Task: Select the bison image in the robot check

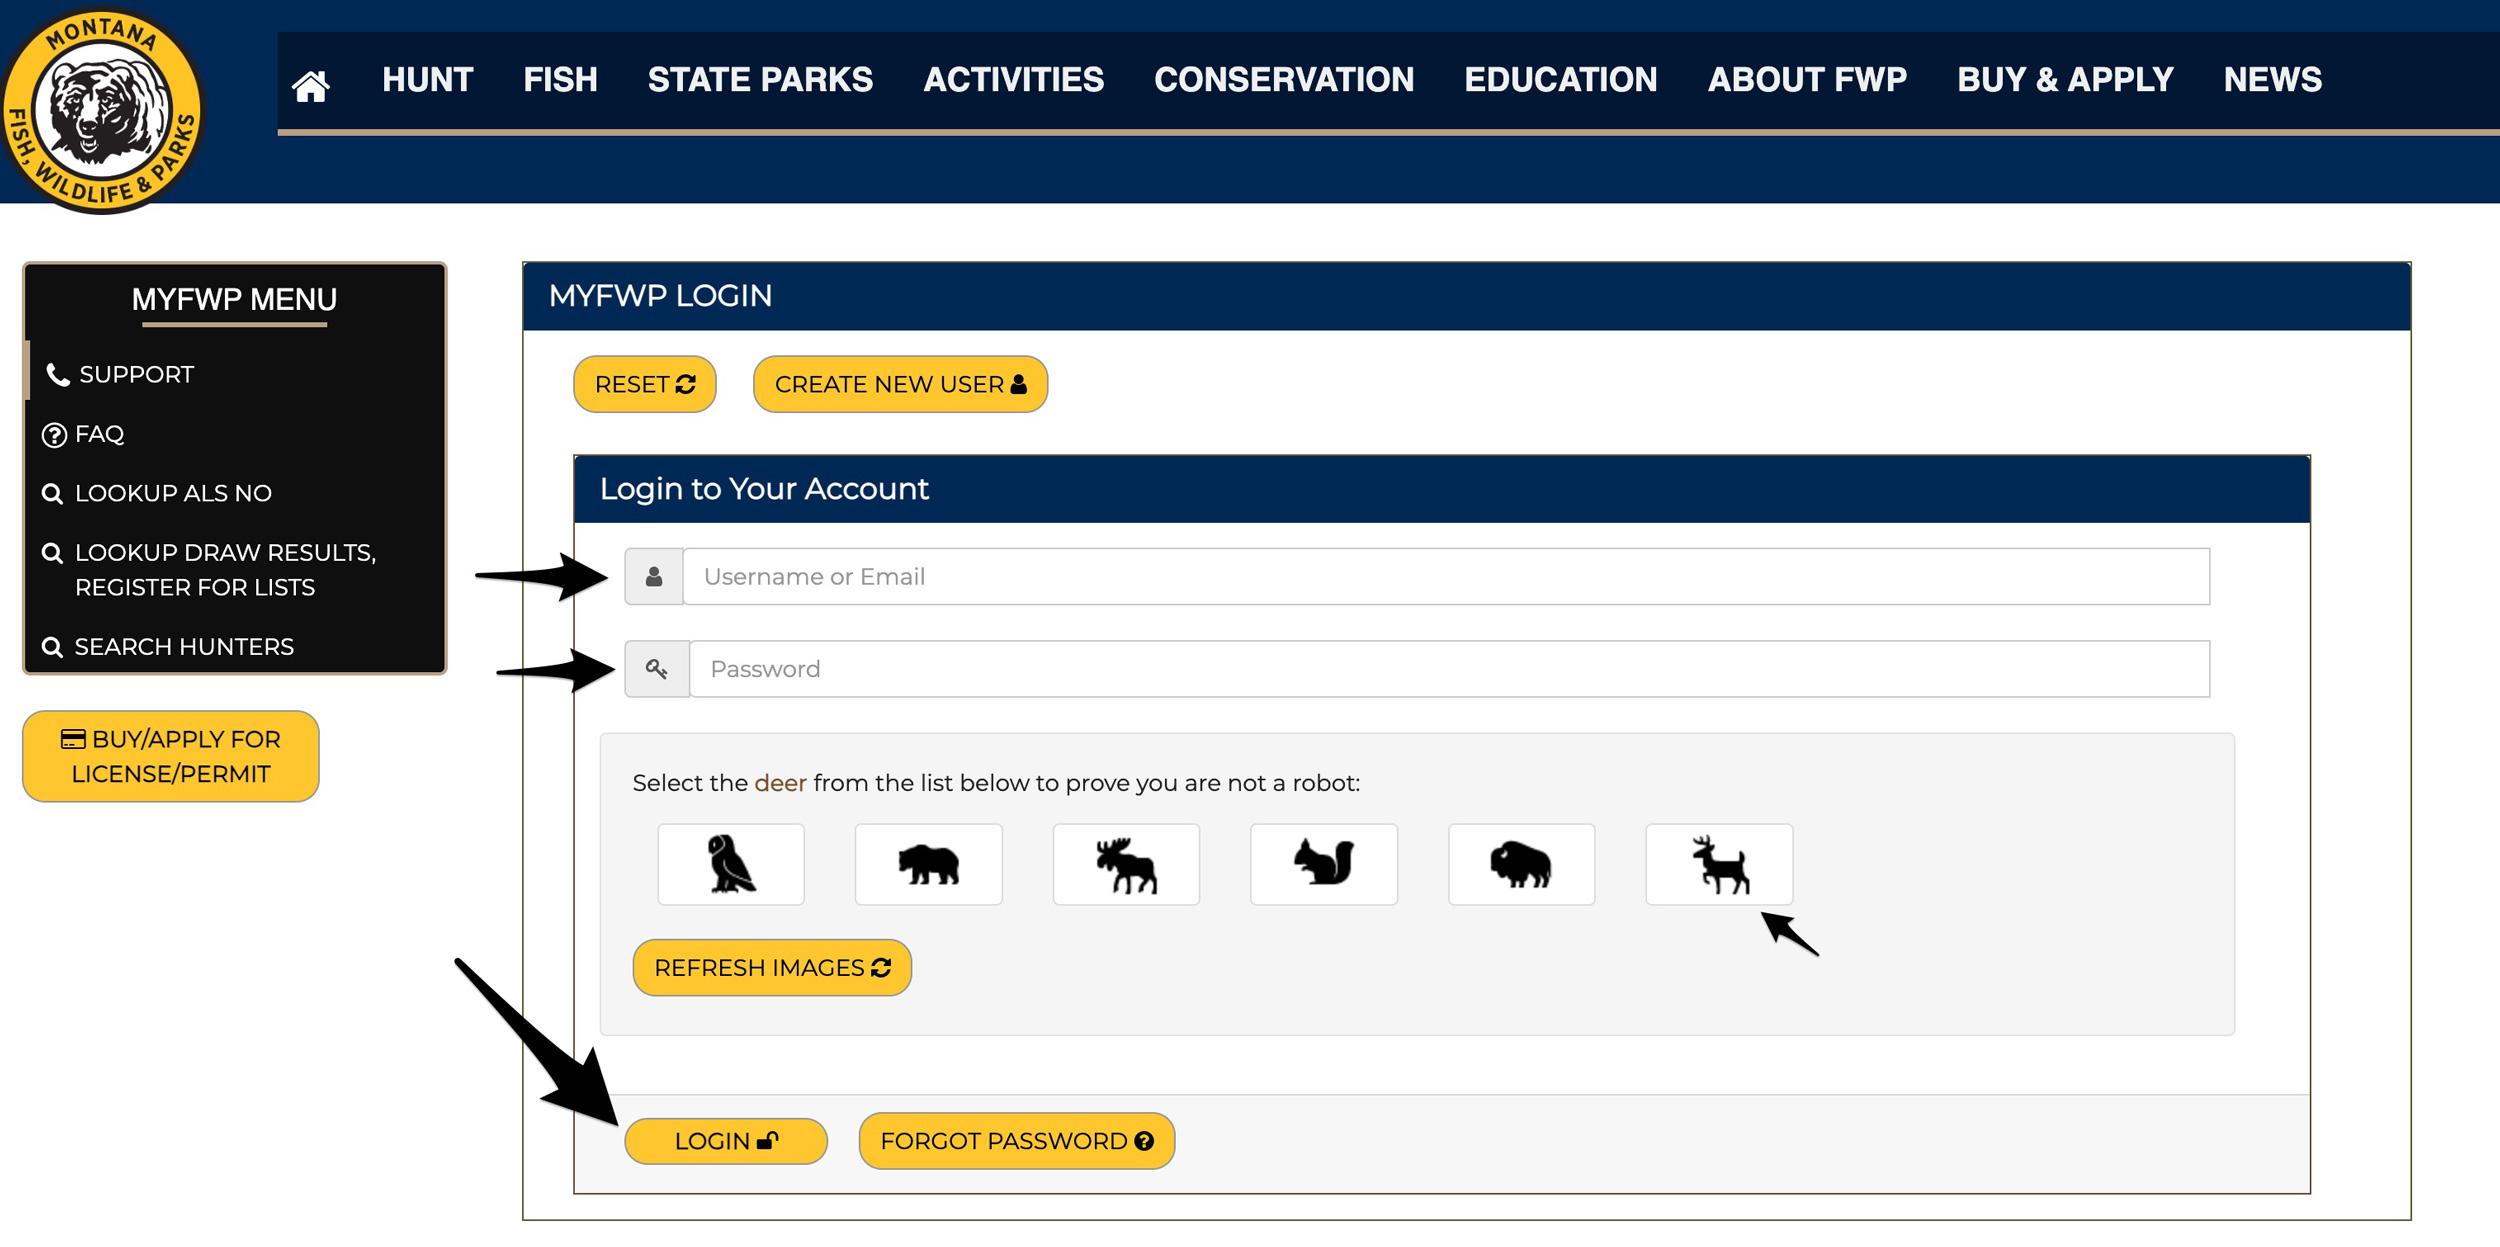Action: [x=1523, y=864]
